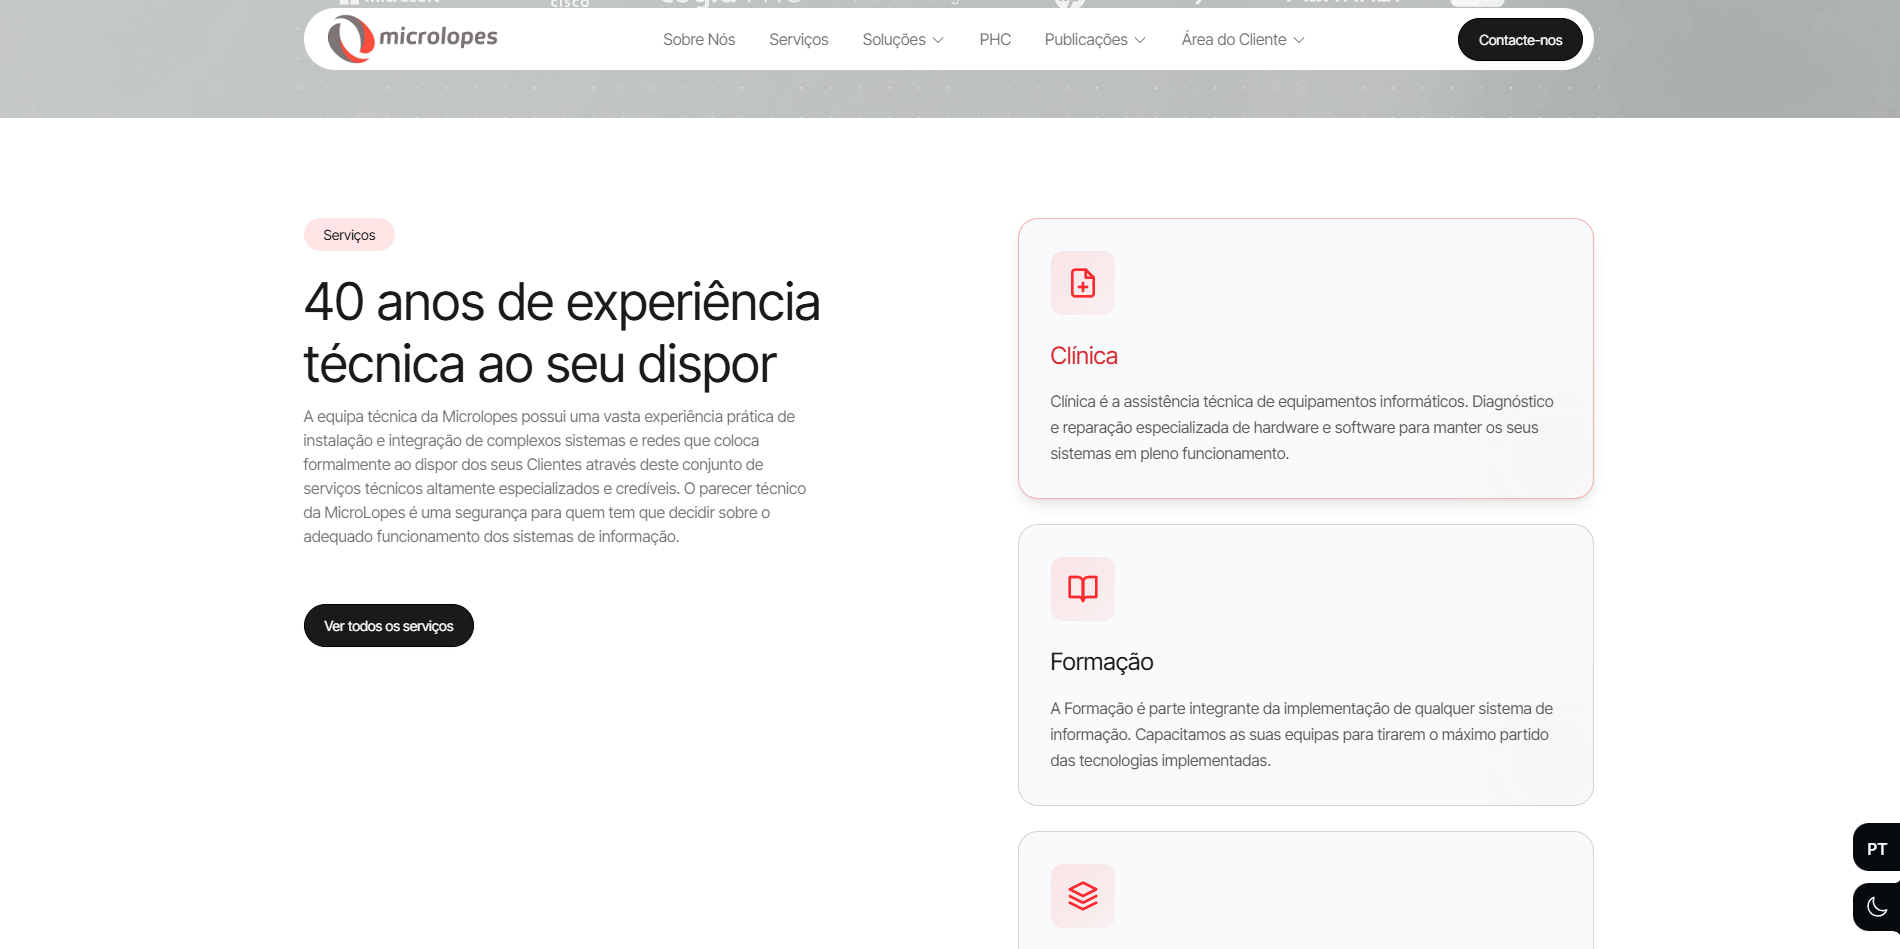Open the Formação service heading
The image size is (1900, 949).
coord(1102,662)
